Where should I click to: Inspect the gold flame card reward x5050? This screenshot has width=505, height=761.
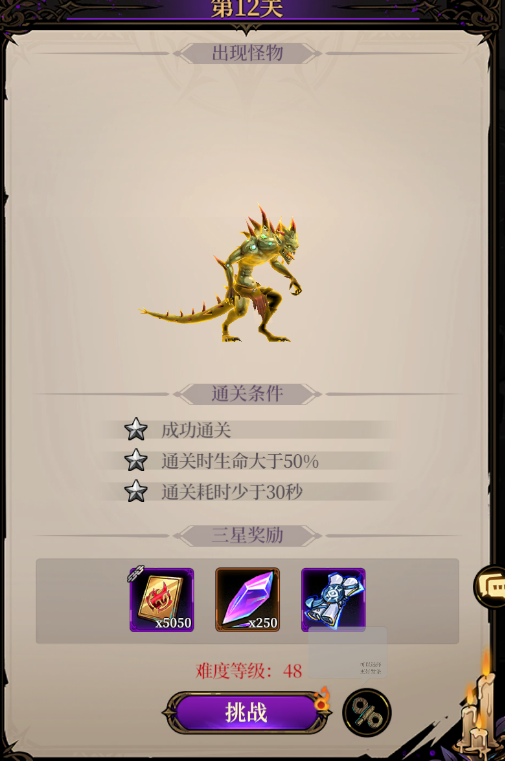point(162,600)
